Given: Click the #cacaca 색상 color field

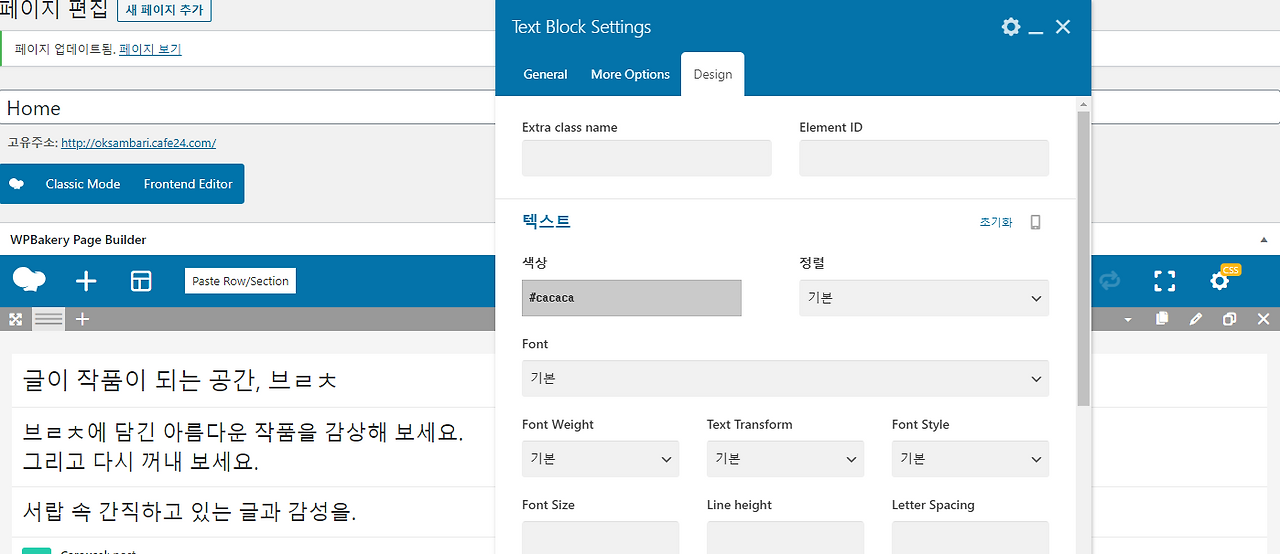Looking at the screenshot, I should point(632,298).
